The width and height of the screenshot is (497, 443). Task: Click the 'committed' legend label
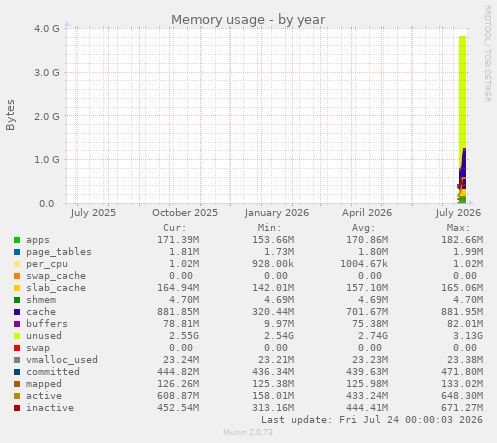53,372
